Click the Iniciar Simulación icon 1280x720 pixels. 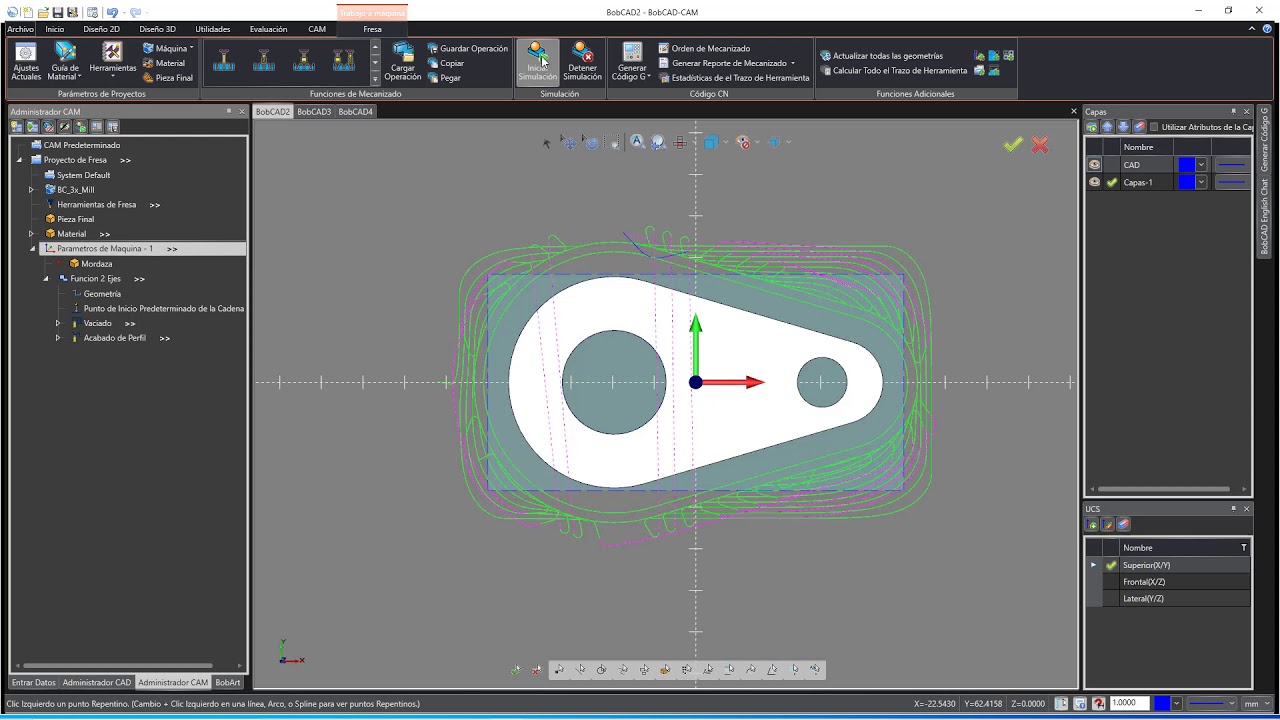tap(537, 62)
